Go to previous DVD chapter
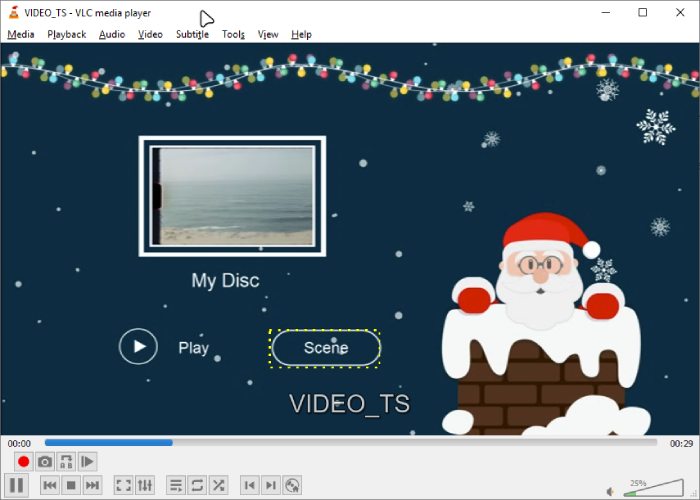This screenshot has width=700, height=500. coord(250,485)
